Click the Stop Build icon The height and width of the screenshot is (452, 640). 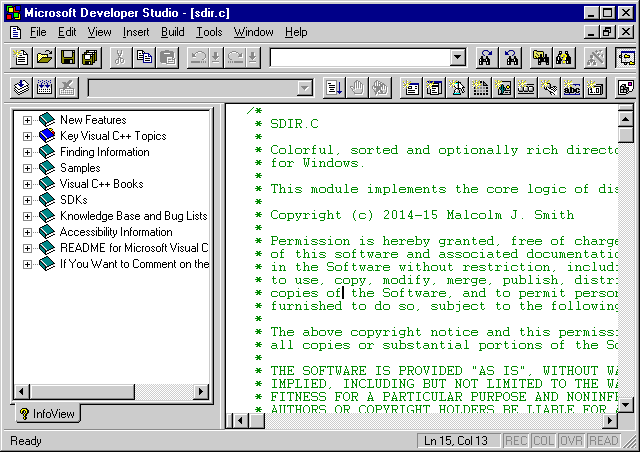click(67, 88)
